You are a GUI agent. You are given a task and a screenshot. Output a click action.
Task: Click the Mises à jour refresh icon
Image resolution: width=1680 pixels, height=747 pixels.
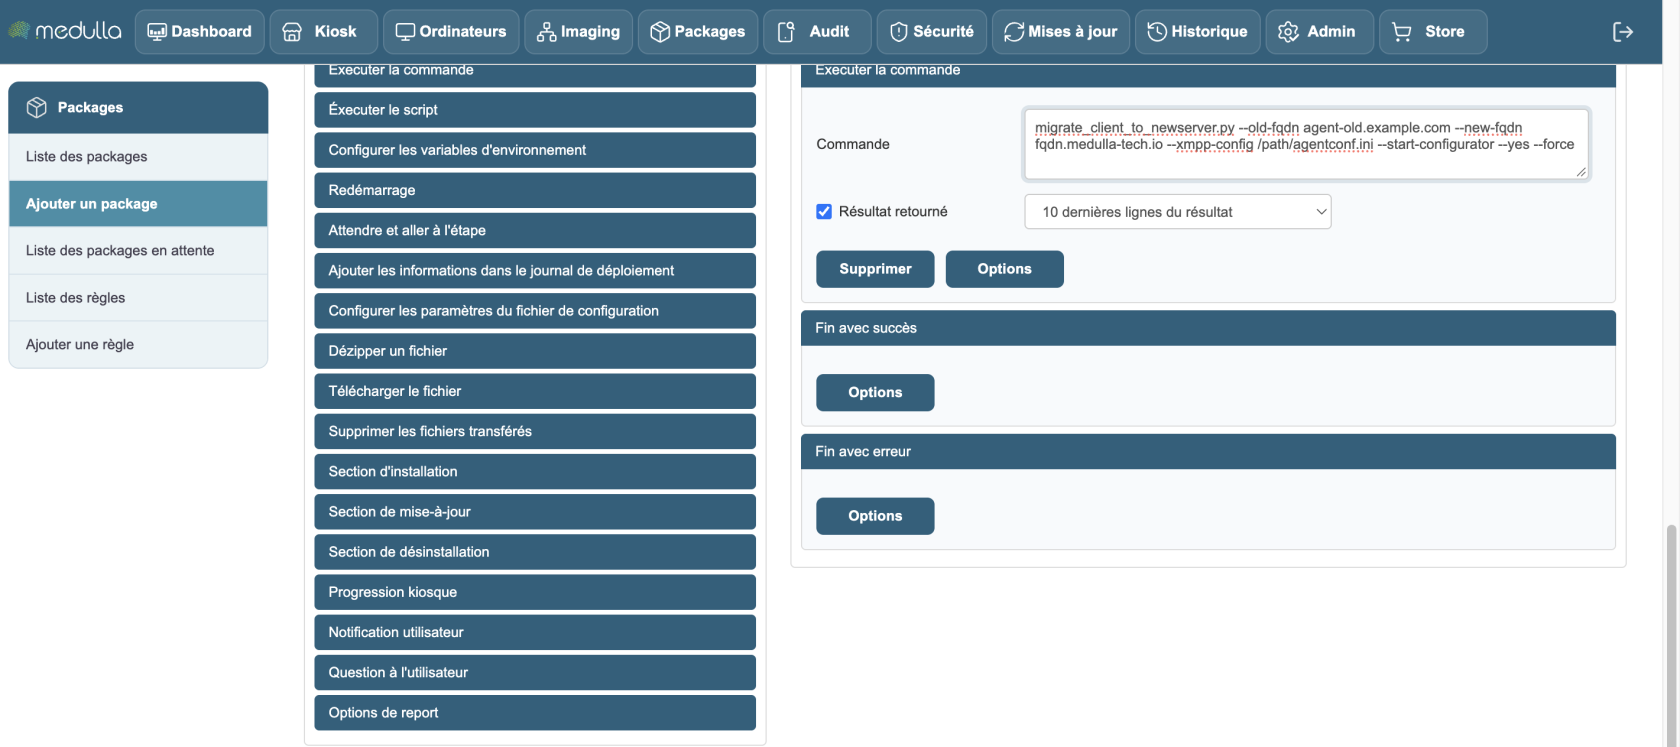1014,32
